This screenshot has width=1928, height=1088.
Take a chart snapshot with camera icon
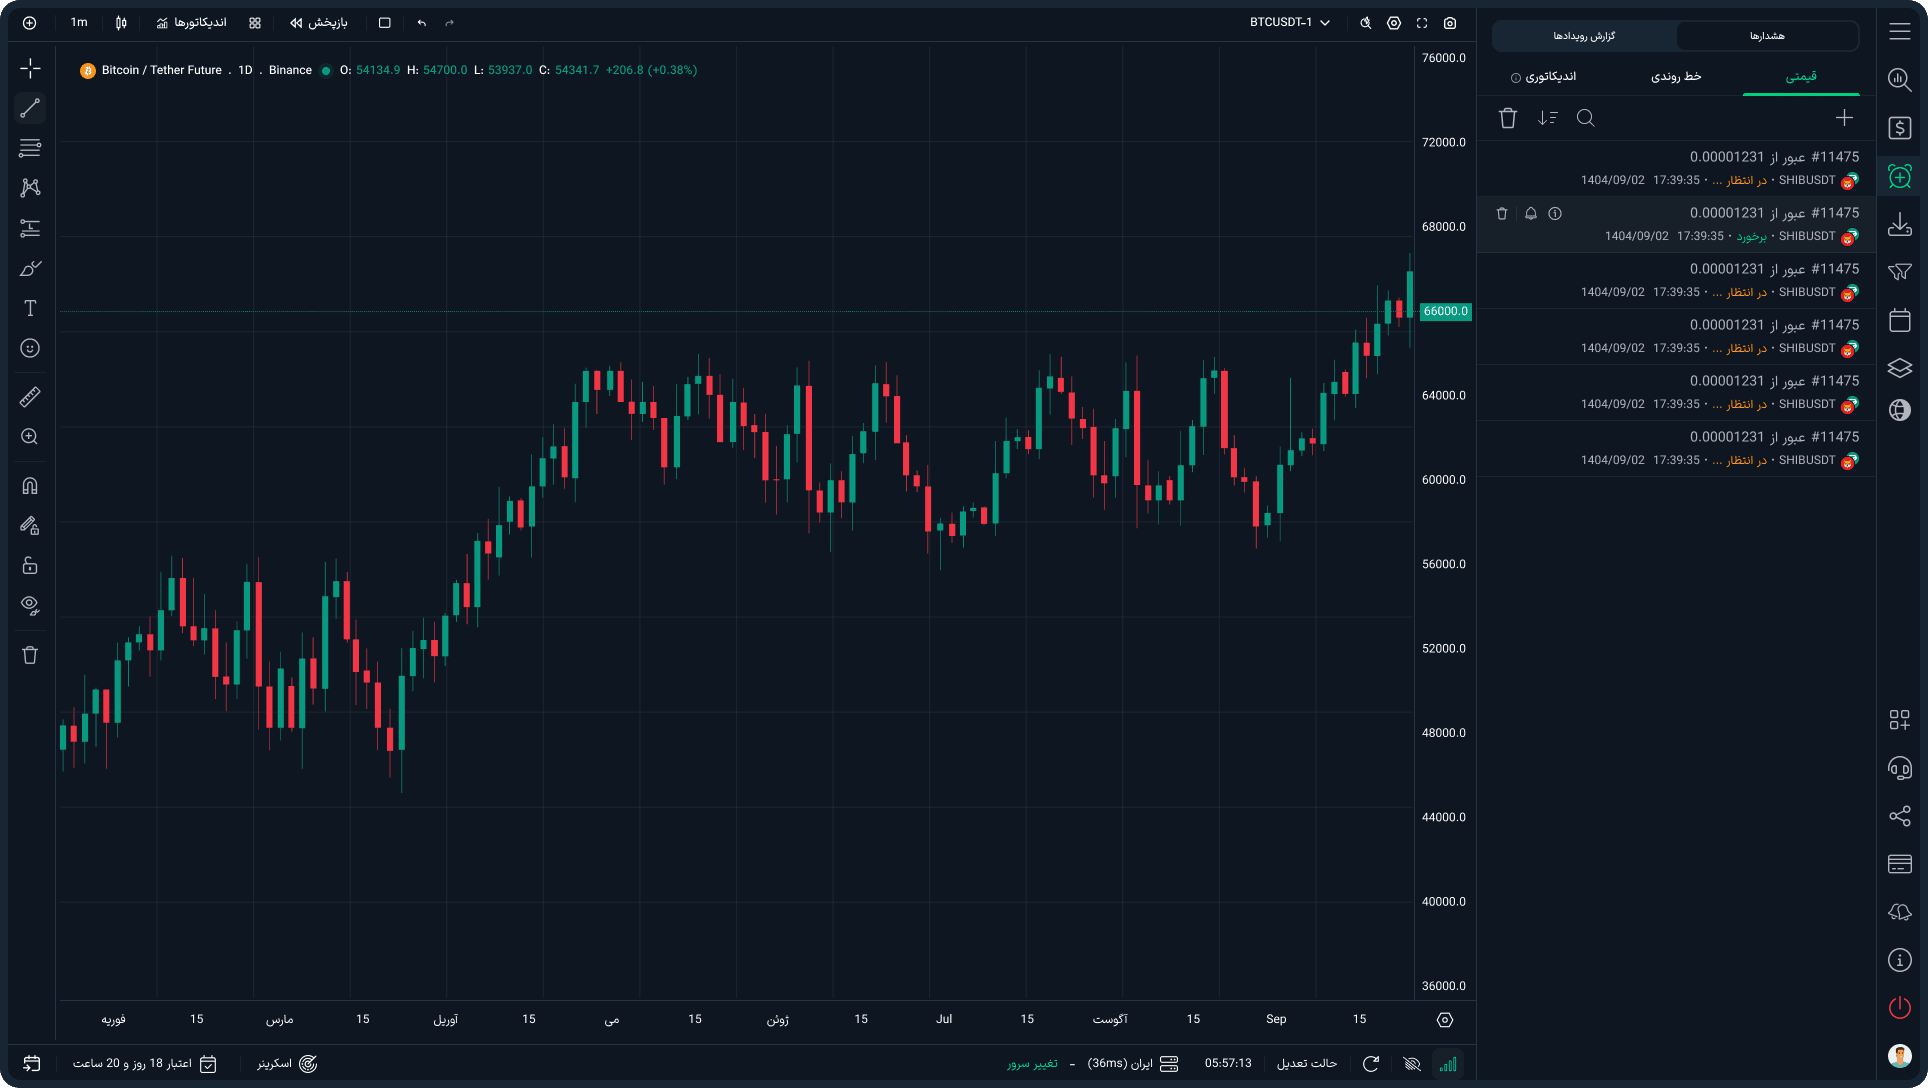click(x=1450, y=22)
